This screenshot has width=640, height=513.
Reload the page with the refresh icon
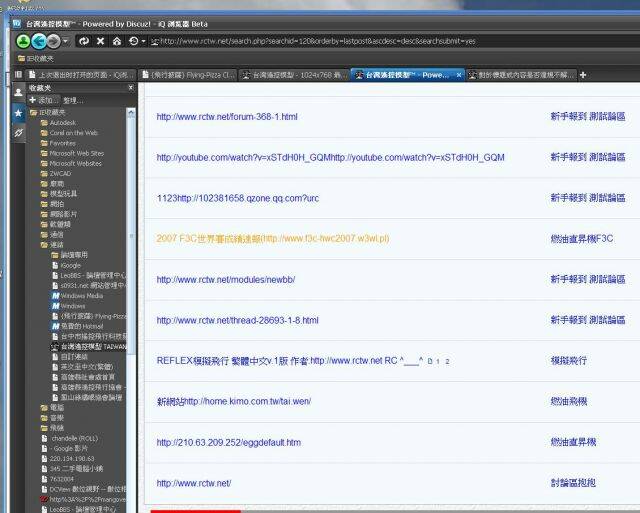[84, 41]
